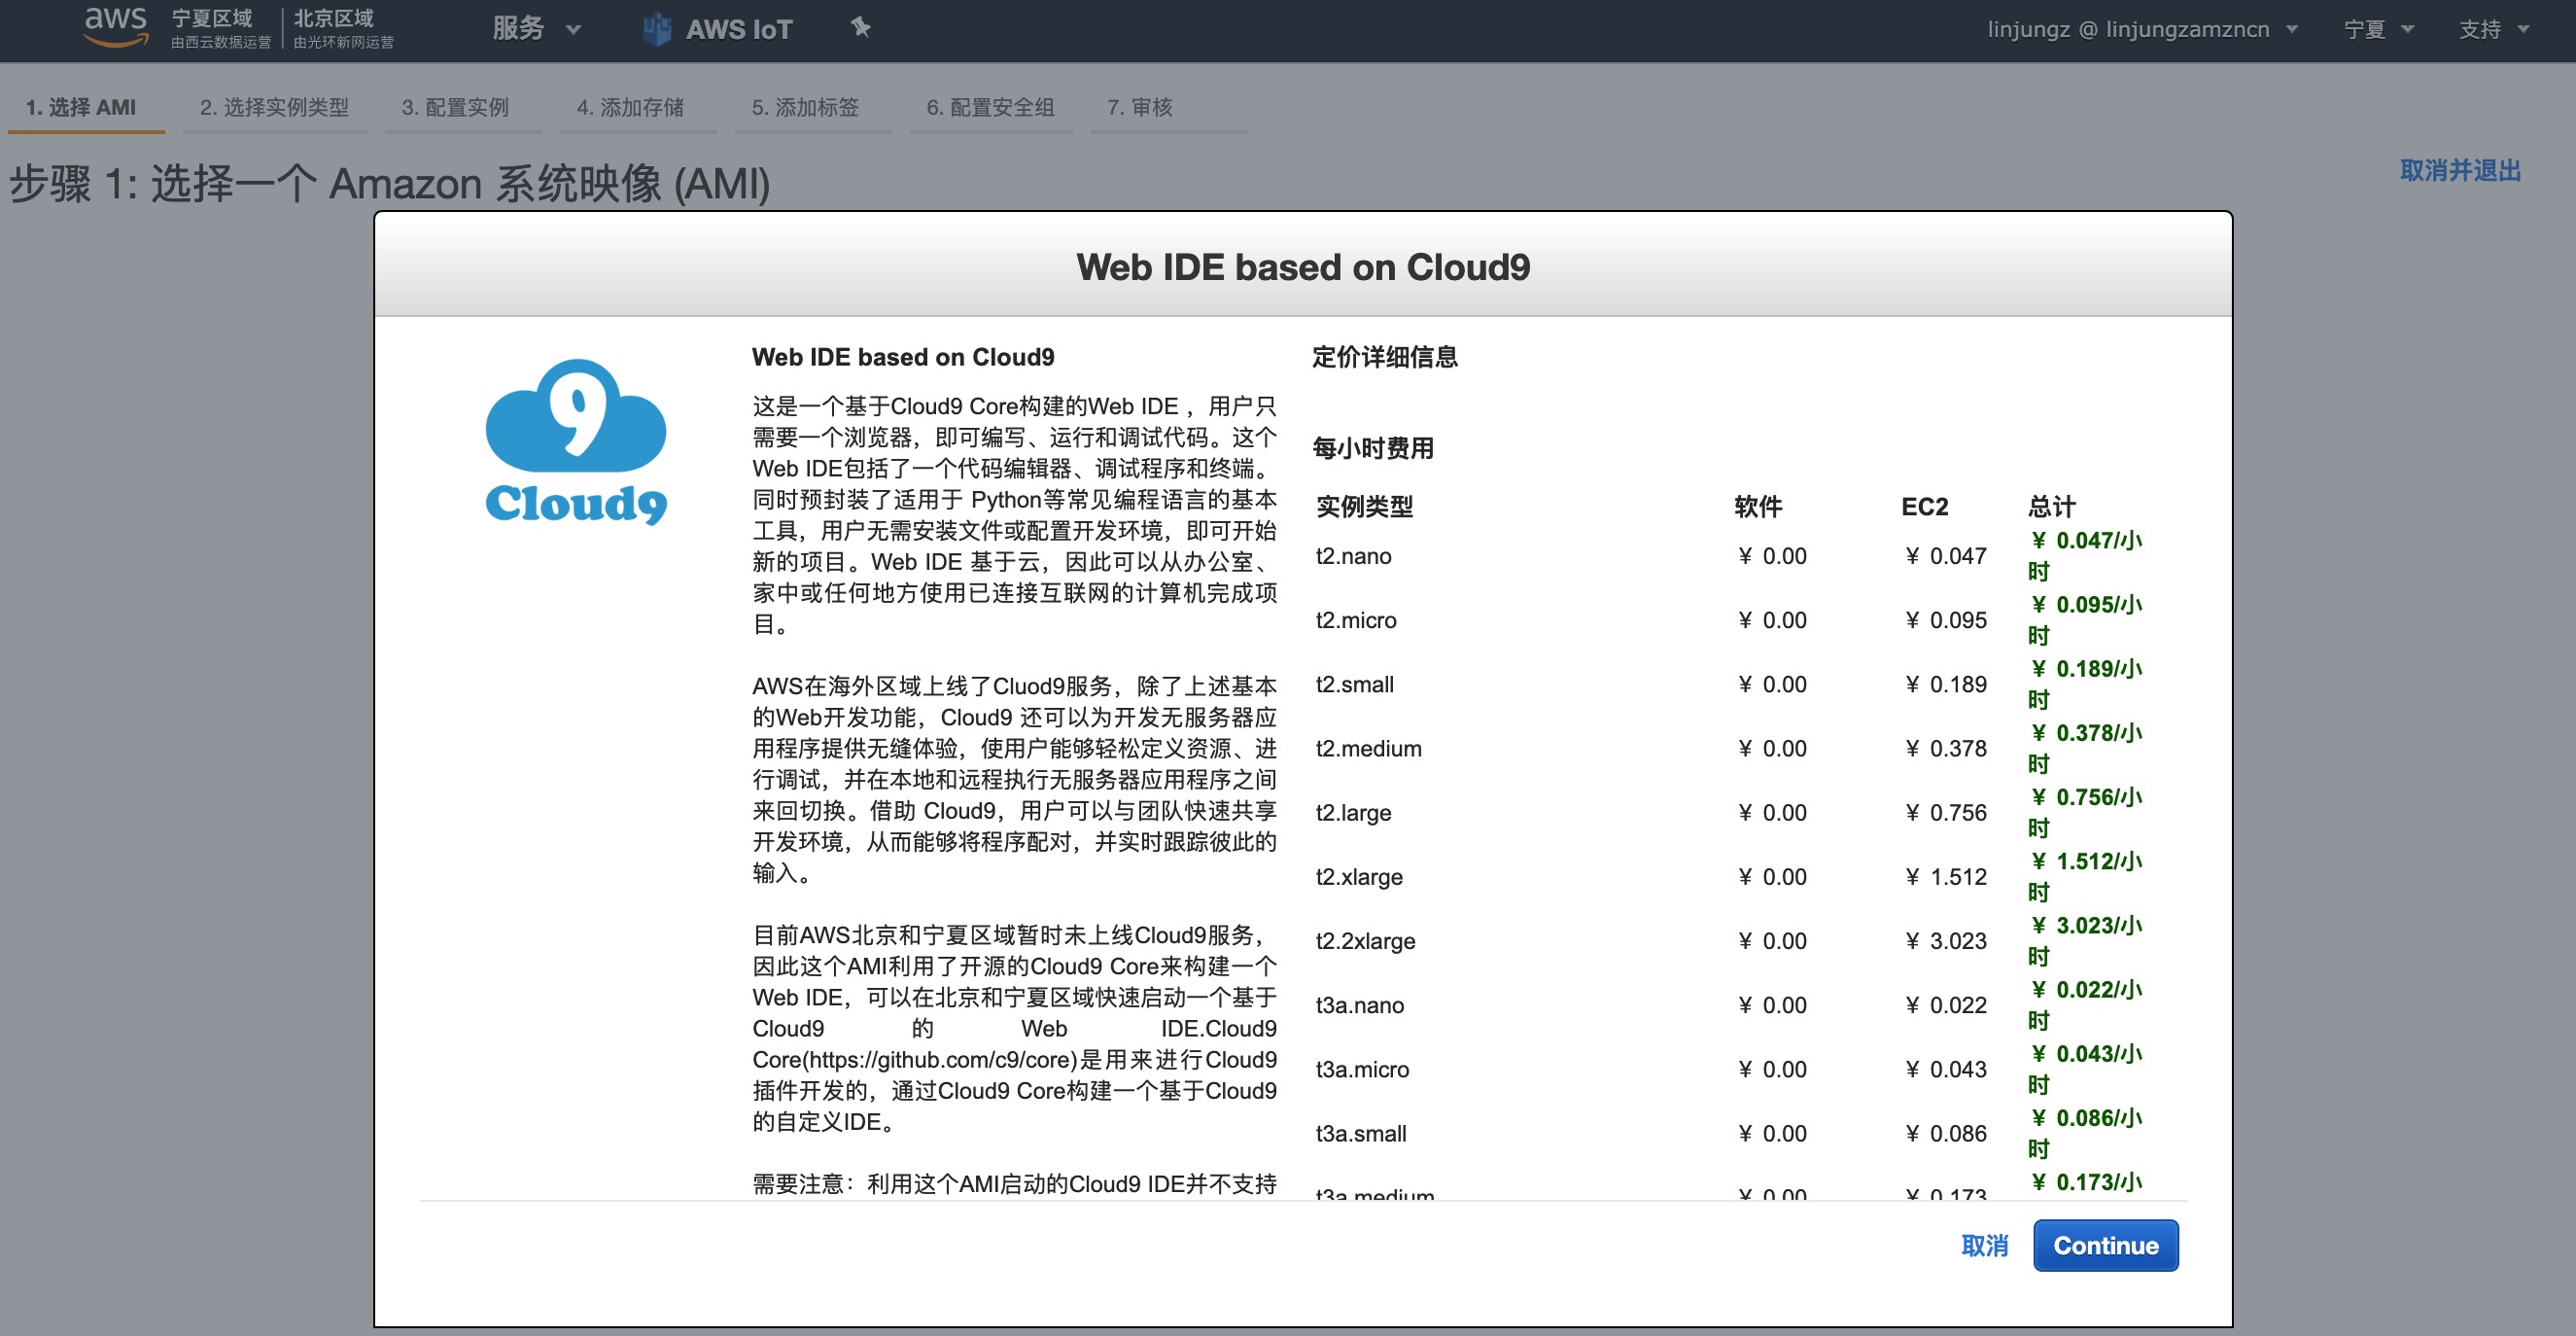Click the AWS logo icon
2576x1336 pixels.
pyautogui.click(x=115, y=27)
